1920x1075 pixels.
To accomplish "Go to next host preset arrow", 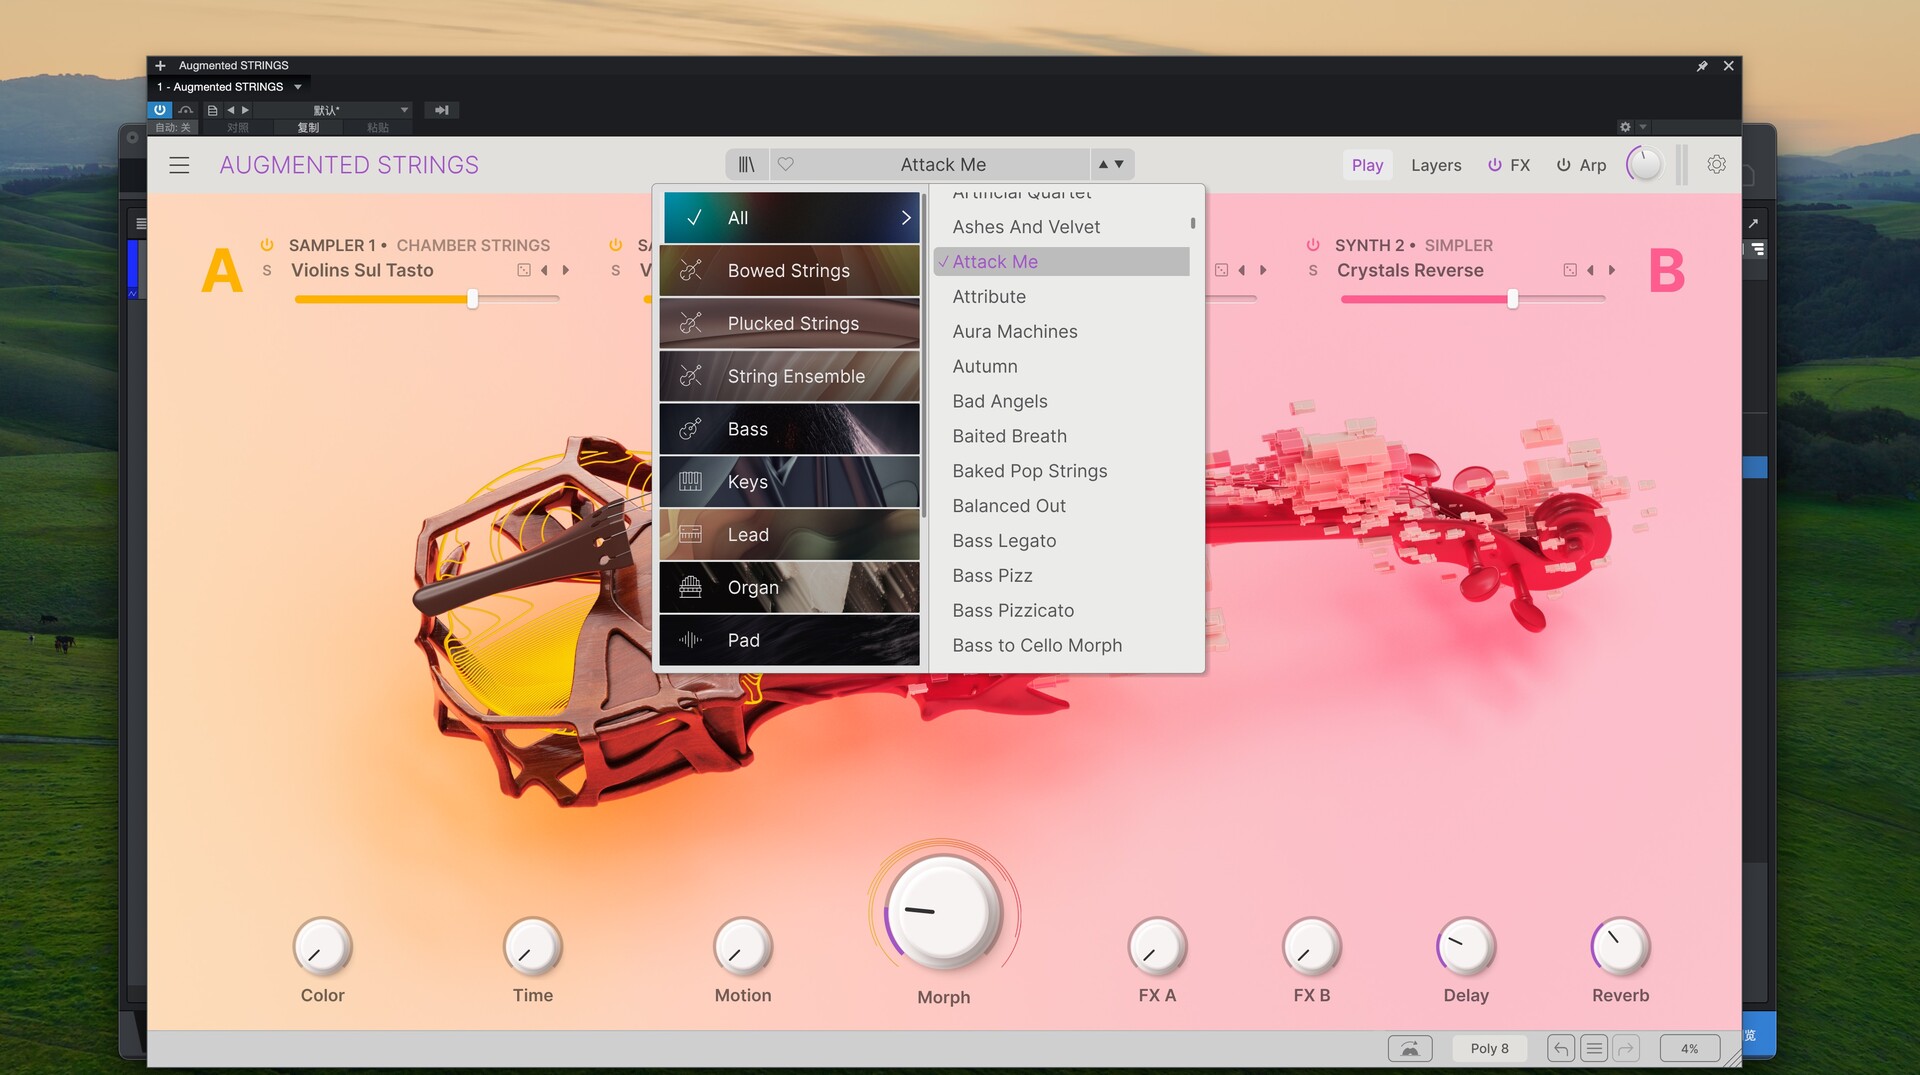I will [245, 110].
